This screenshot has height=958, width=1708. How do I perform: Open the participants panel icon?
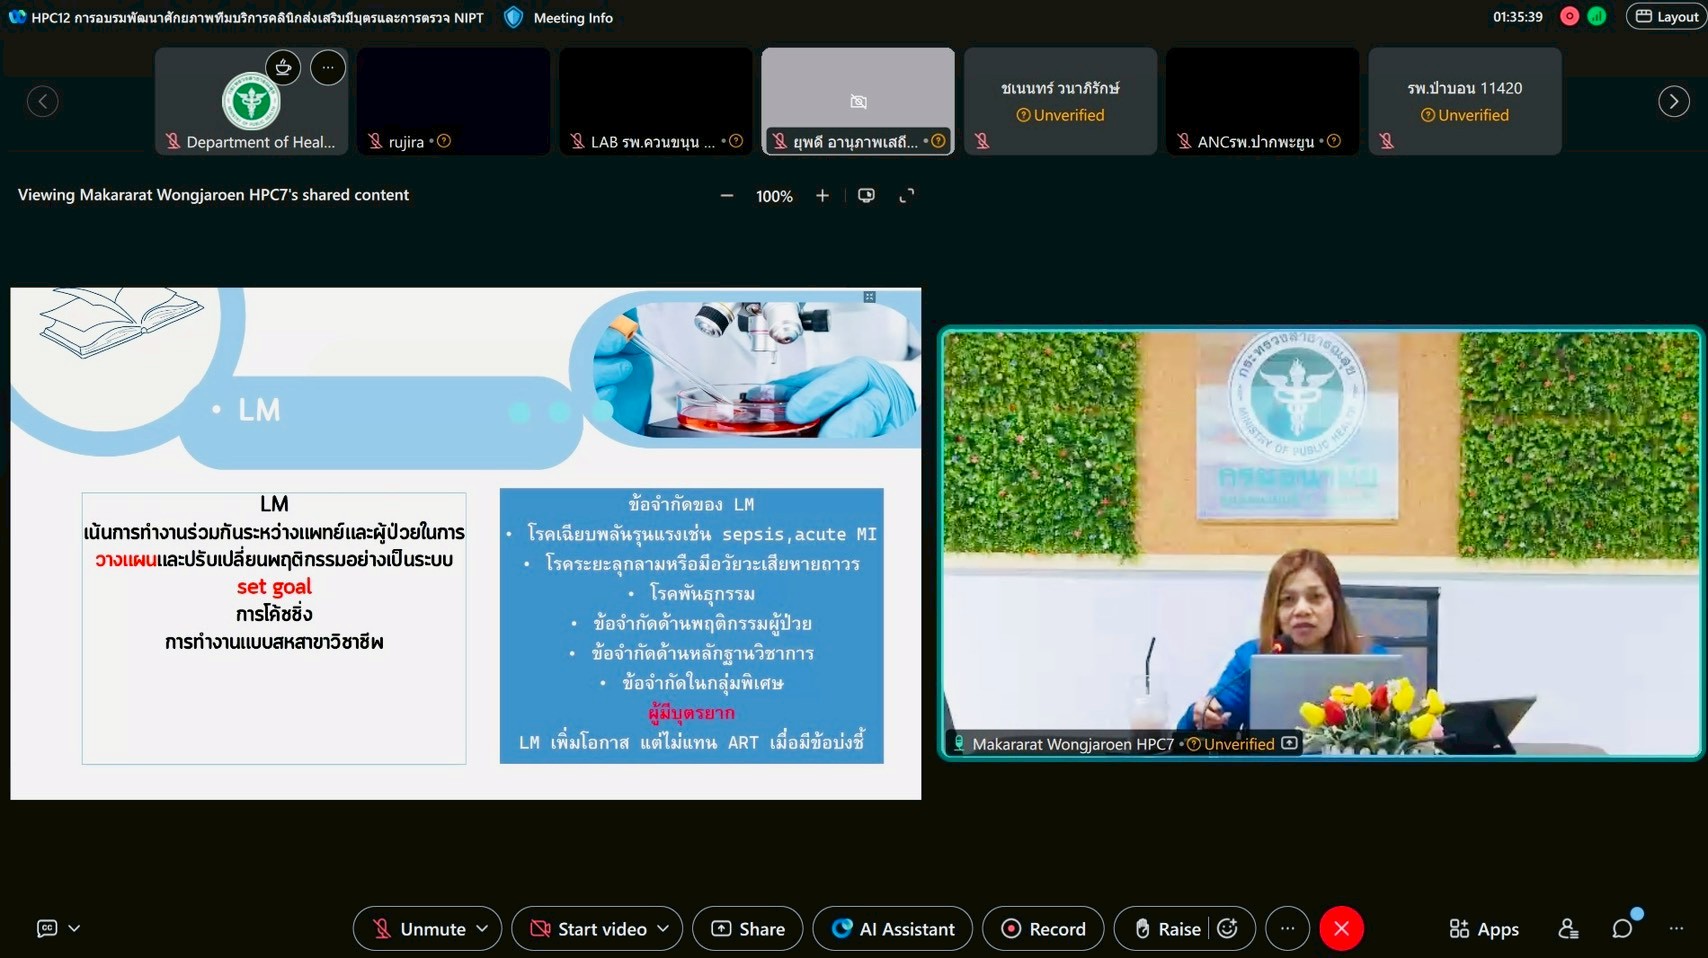(x=1568, y=929)
